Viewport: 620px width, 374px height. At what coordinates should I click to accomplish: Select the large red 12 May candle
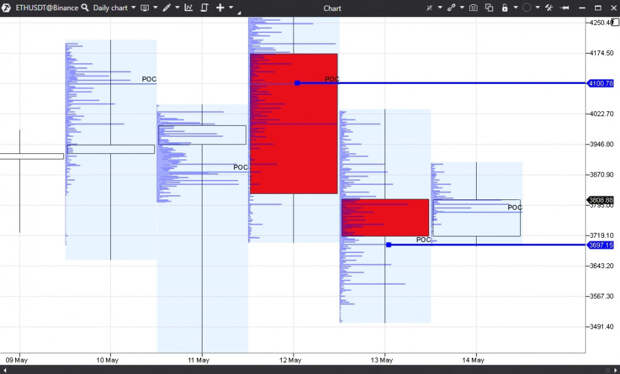(294, 124)
